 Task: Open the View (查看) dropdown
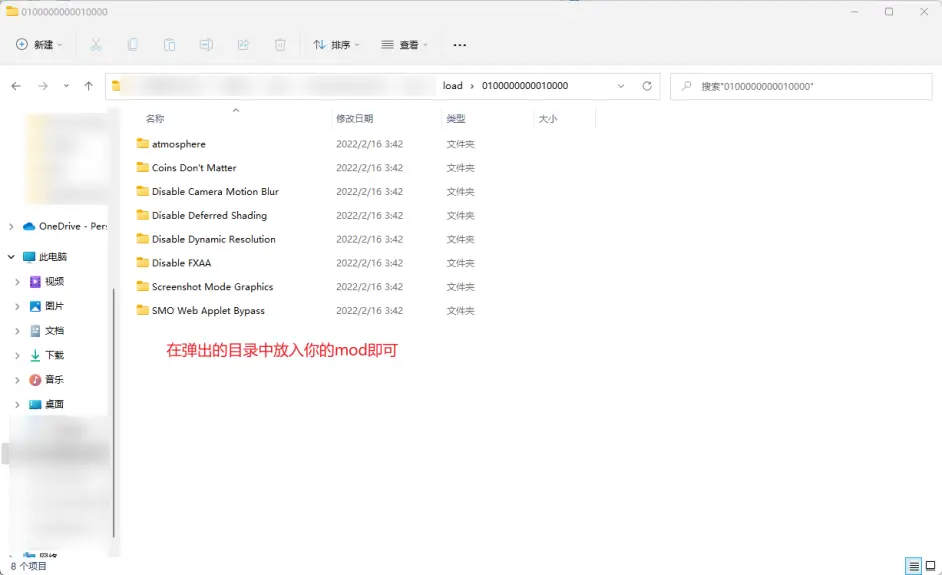tap(404, 44)
